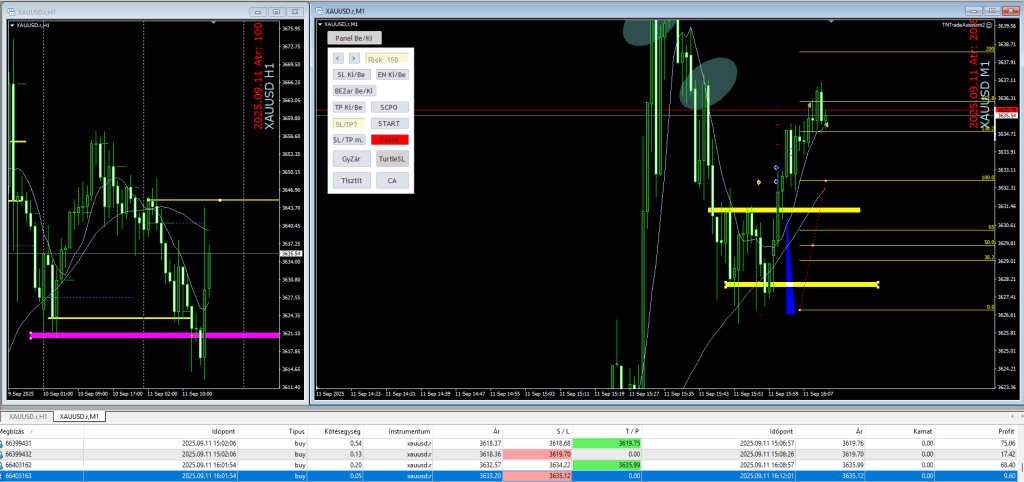Viewport: 1024px width, 482px height.
Task: Click the H1 chart window icon
Action: (9, 10)
